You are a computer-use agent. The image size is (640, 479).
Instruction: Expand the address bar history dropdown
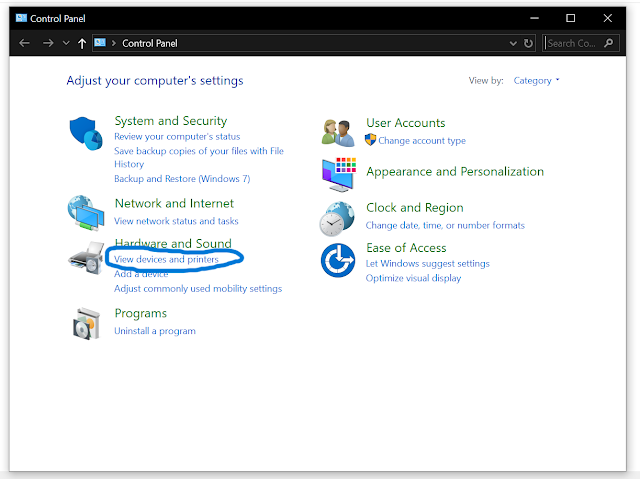(513, 43)
